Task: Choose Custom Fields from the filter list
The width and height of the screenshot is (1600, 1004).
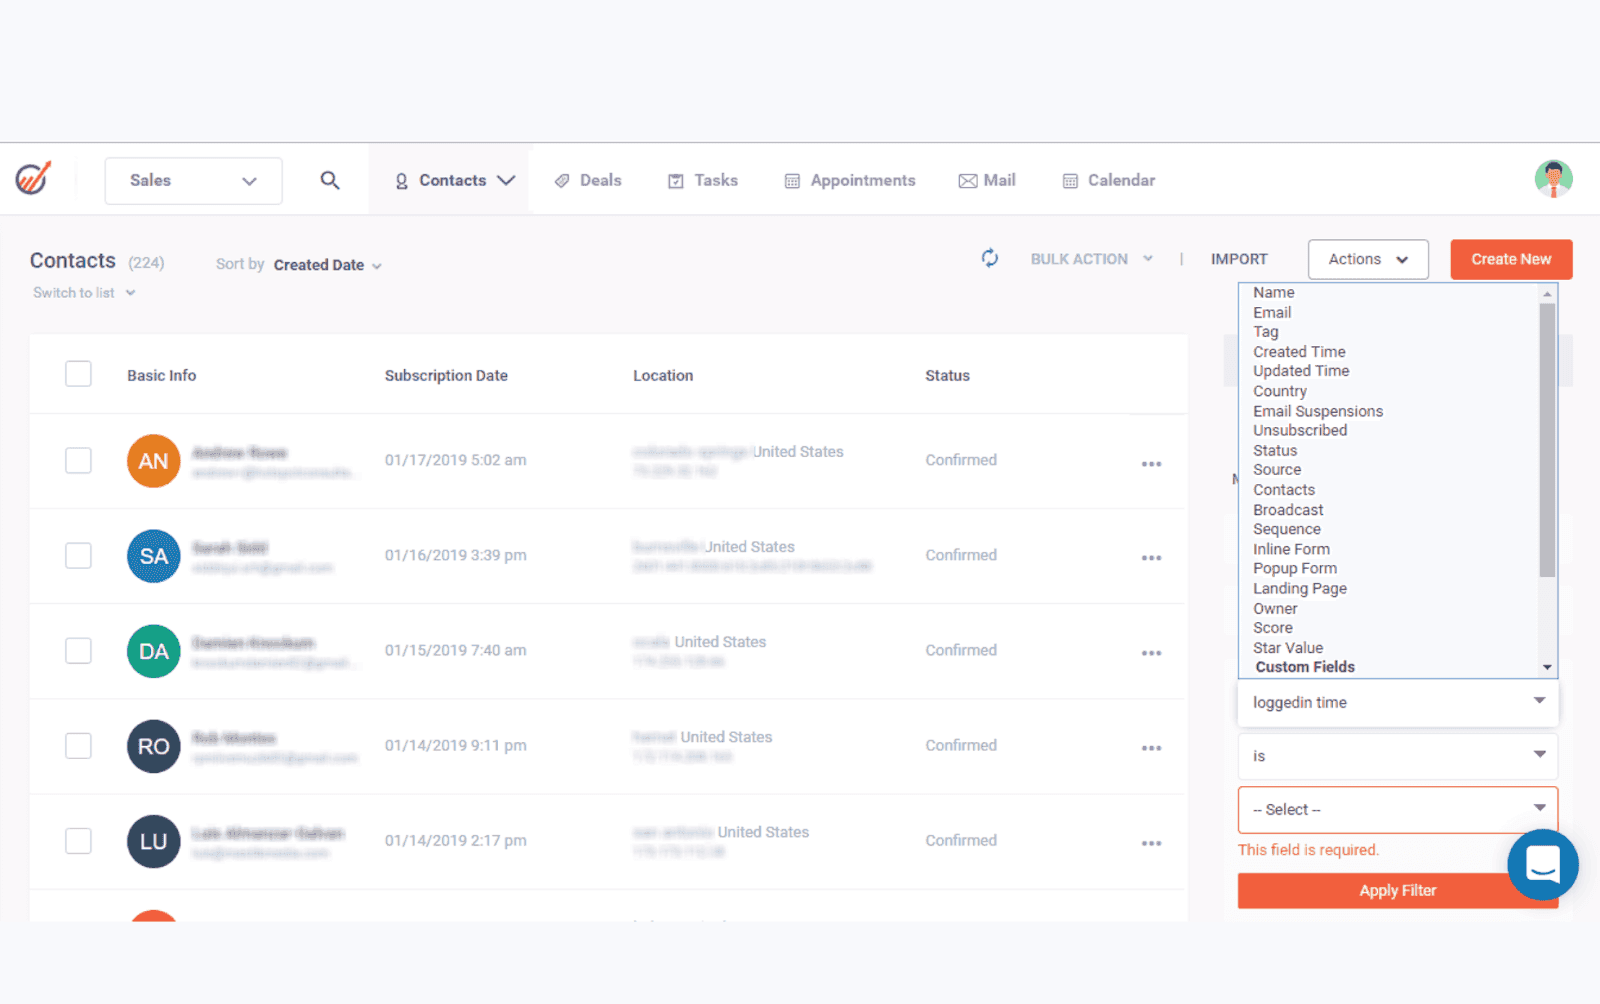Action: point(1303,666)
